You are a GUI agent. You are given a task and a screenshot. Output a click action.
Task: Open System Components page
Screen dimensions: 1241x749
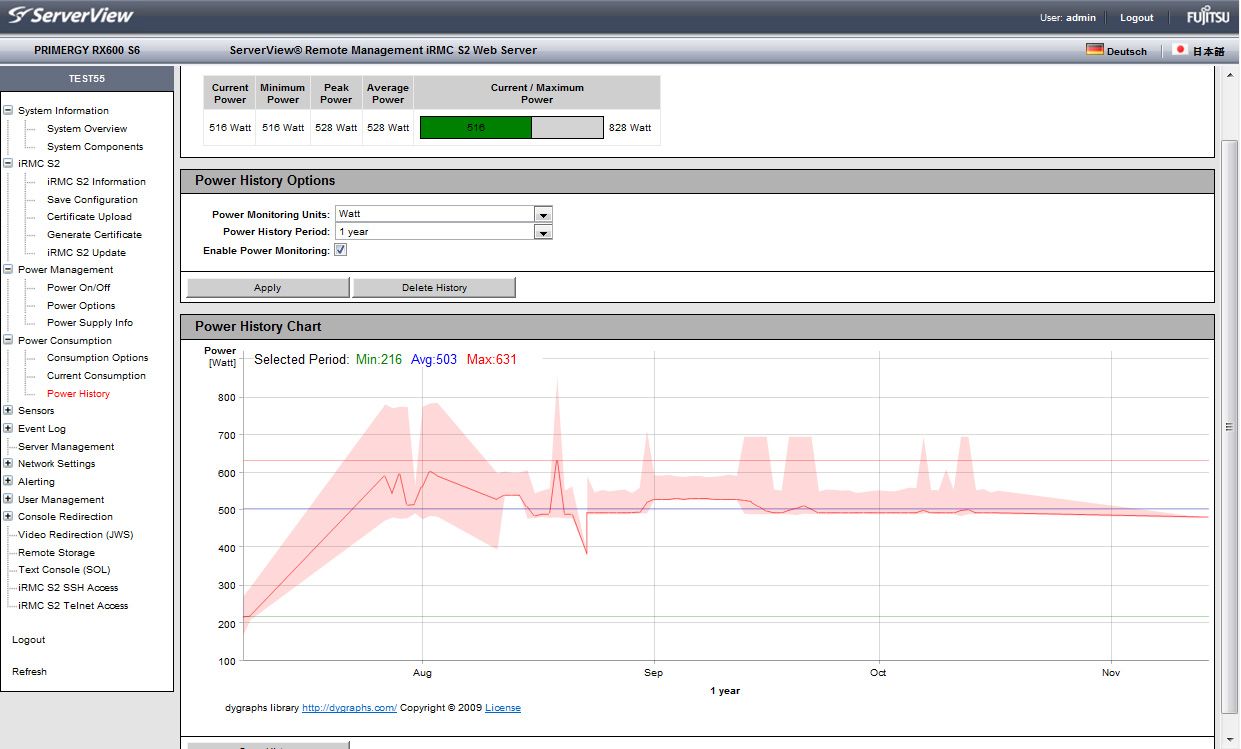point(95,147)
